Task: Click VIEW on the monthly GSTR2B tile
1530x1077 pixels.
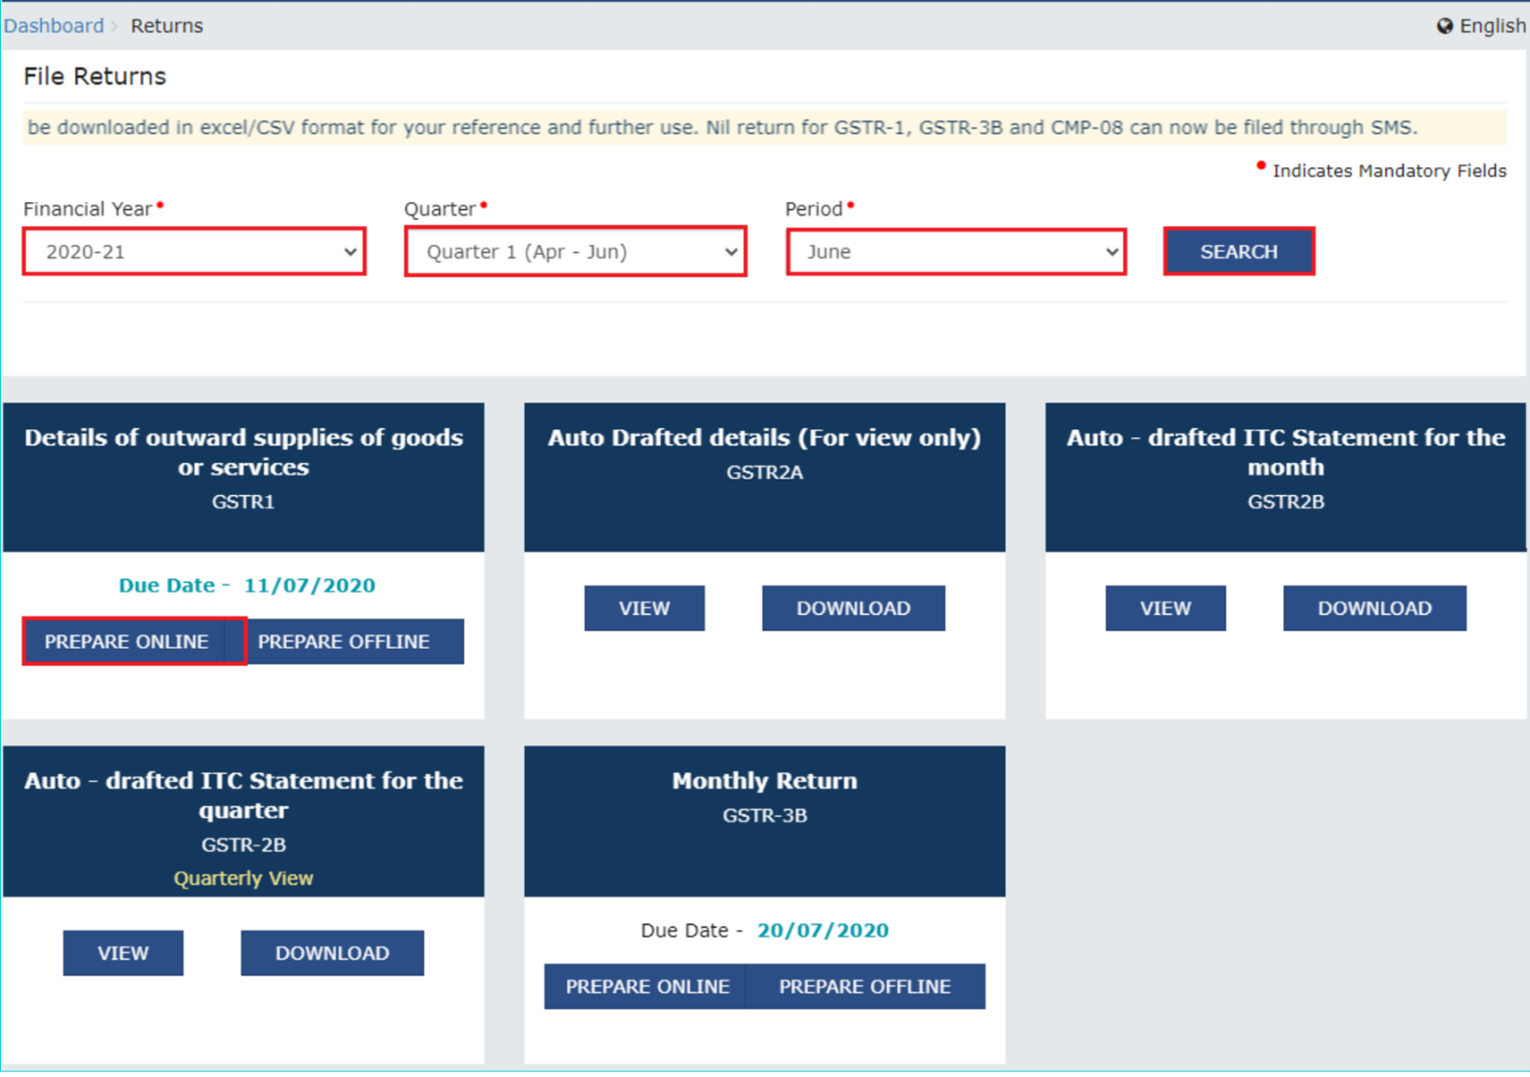Action: click(1165, 608)
